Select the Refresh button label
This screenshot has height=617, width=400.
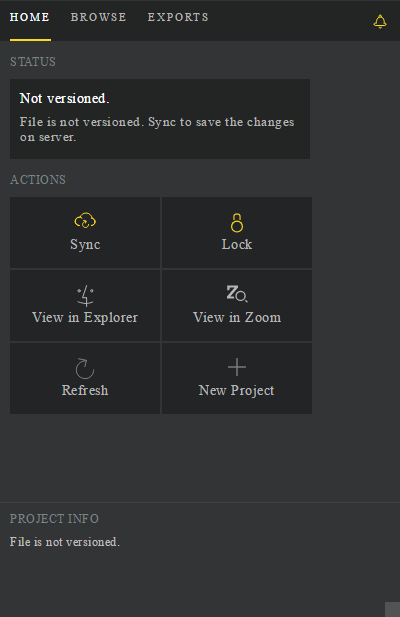coord(85,390)
